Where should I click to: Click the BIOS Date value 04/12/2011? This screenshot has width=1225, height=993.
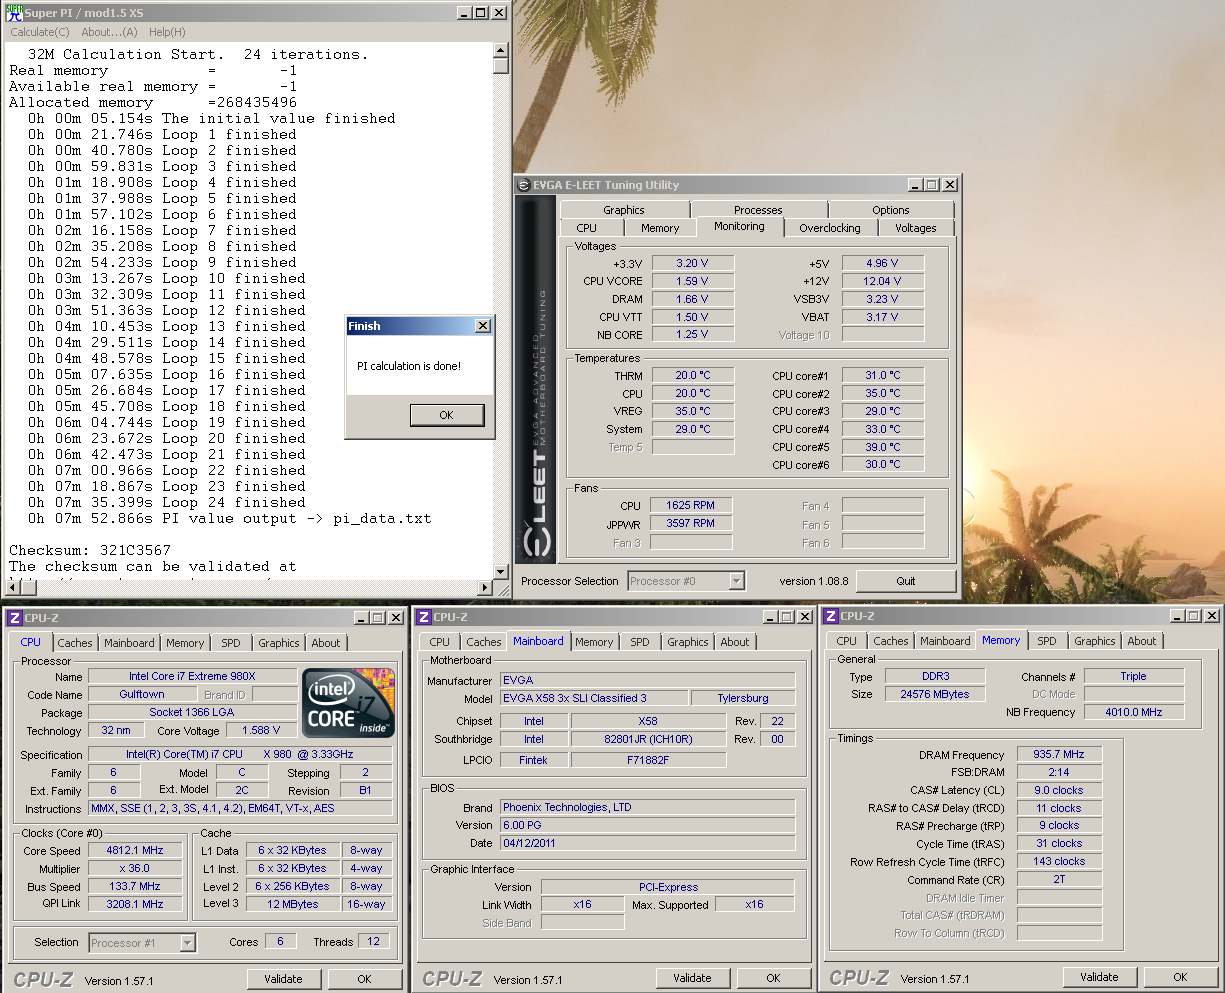(x=648, y=843)
